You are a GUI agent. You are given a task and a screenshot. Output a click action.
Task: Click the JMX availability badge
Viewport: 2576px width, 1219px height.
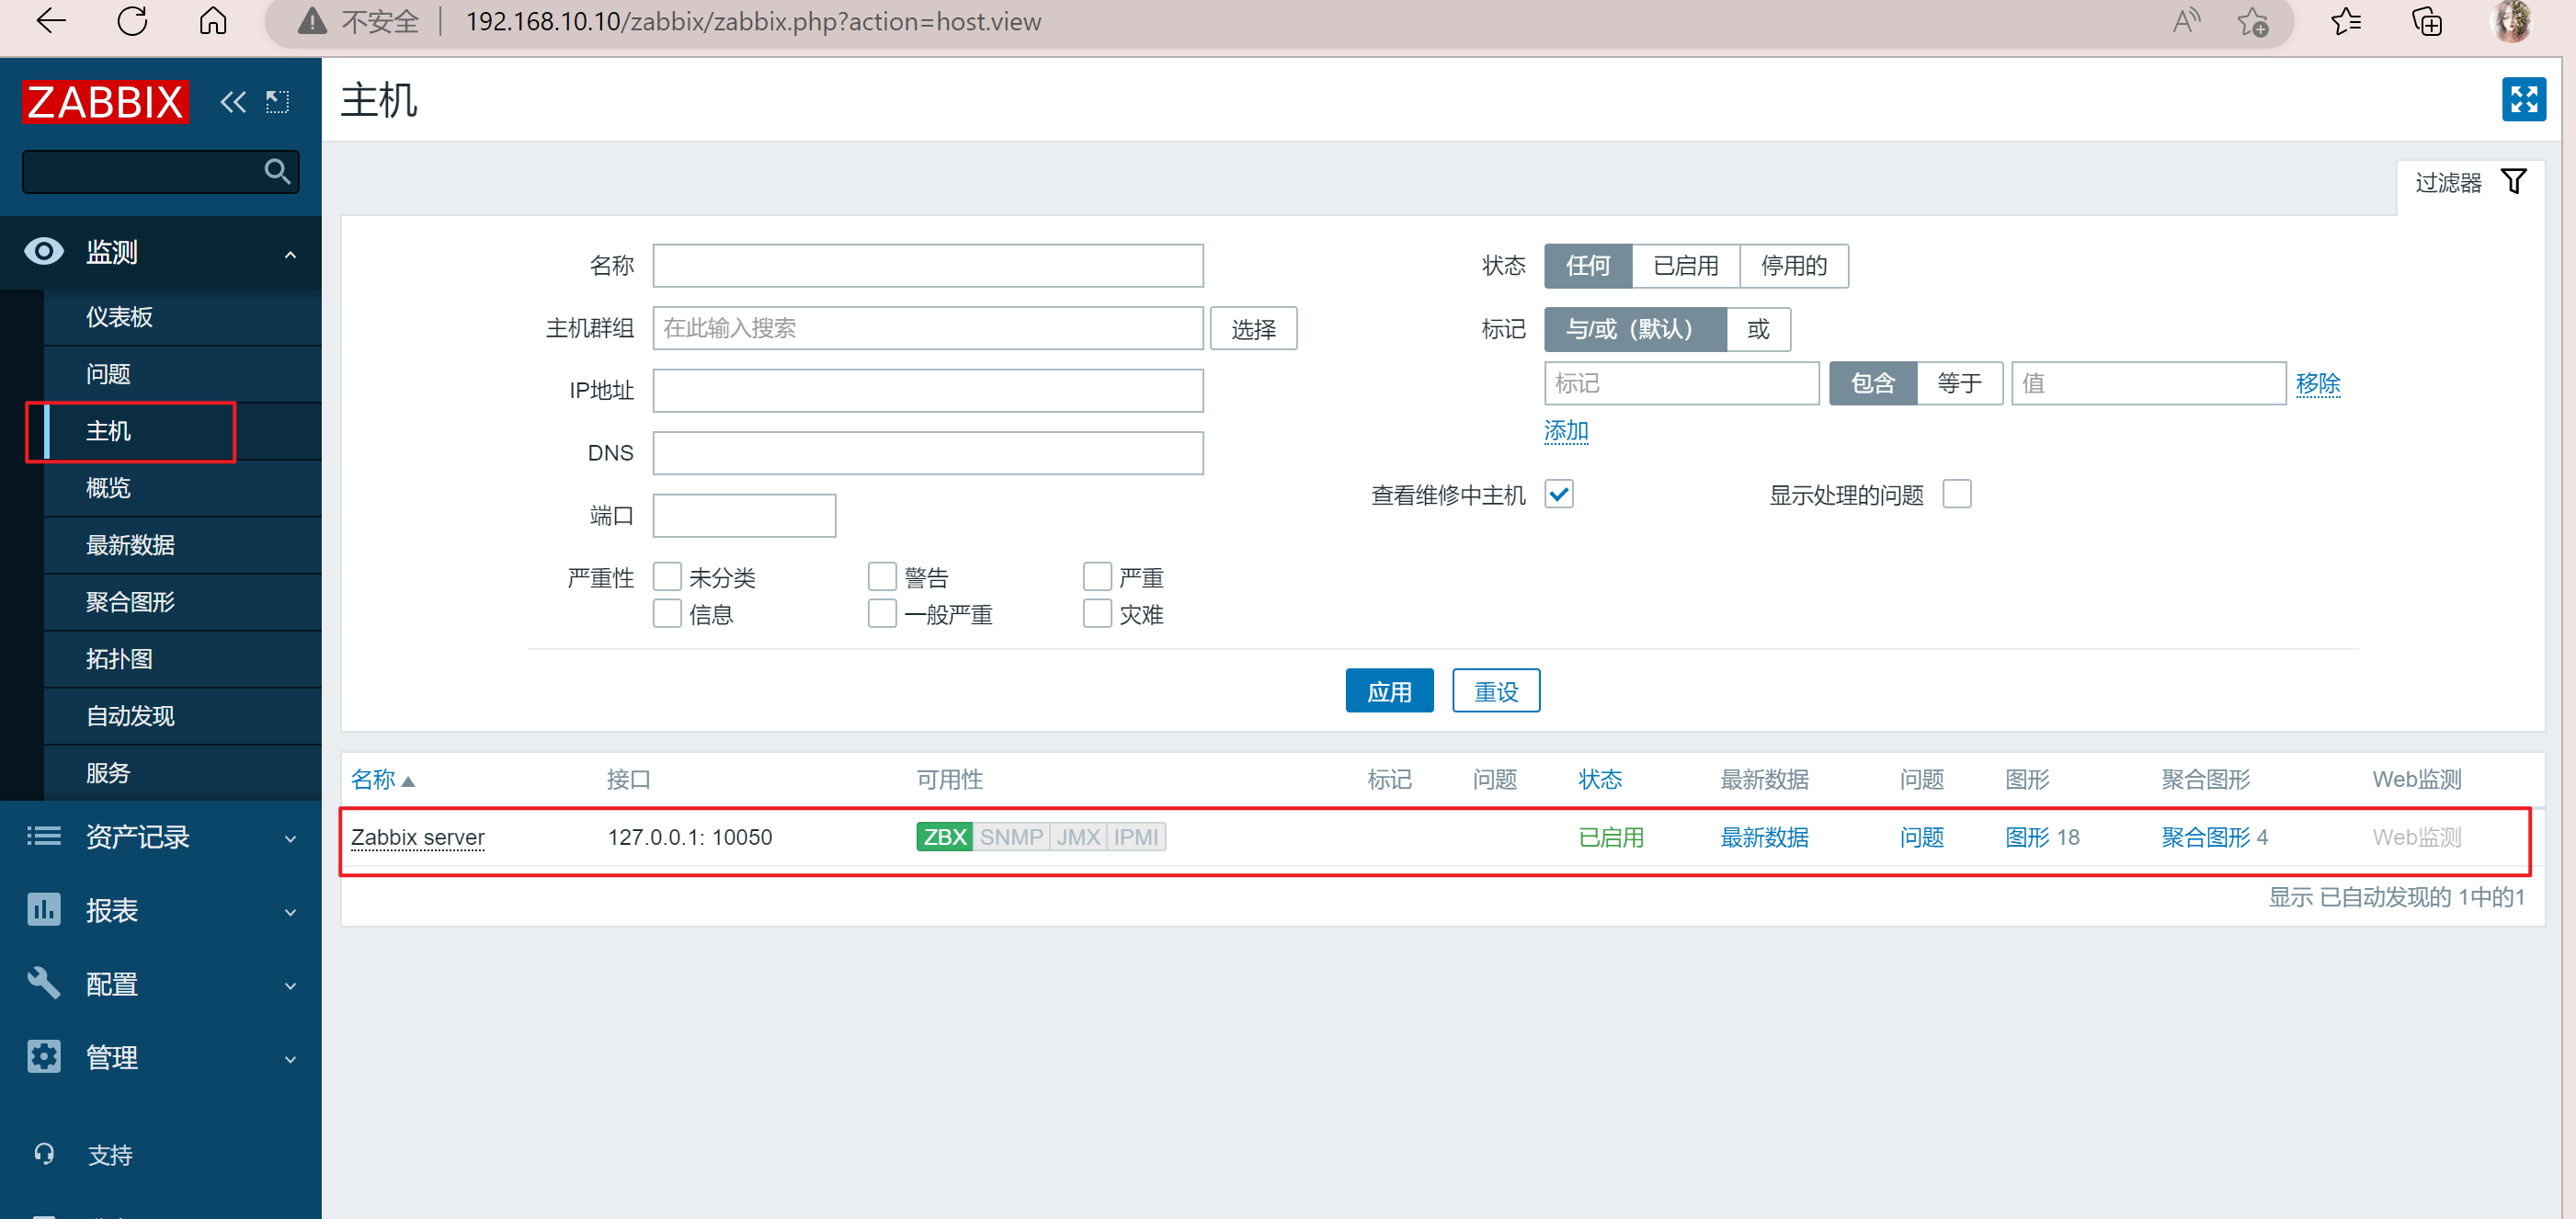(x=1078, y=837)
